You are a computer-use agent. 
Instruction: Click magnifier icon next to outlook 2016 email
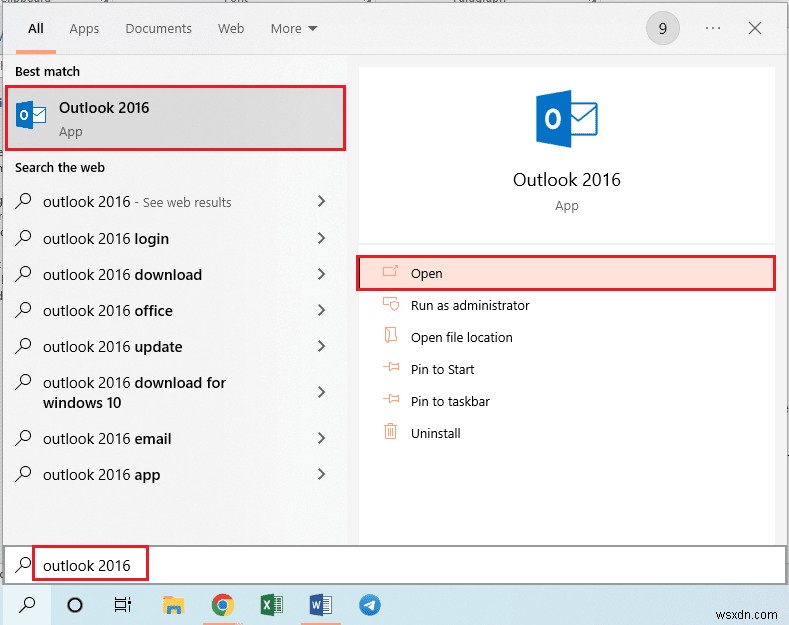tap(23, 438)
